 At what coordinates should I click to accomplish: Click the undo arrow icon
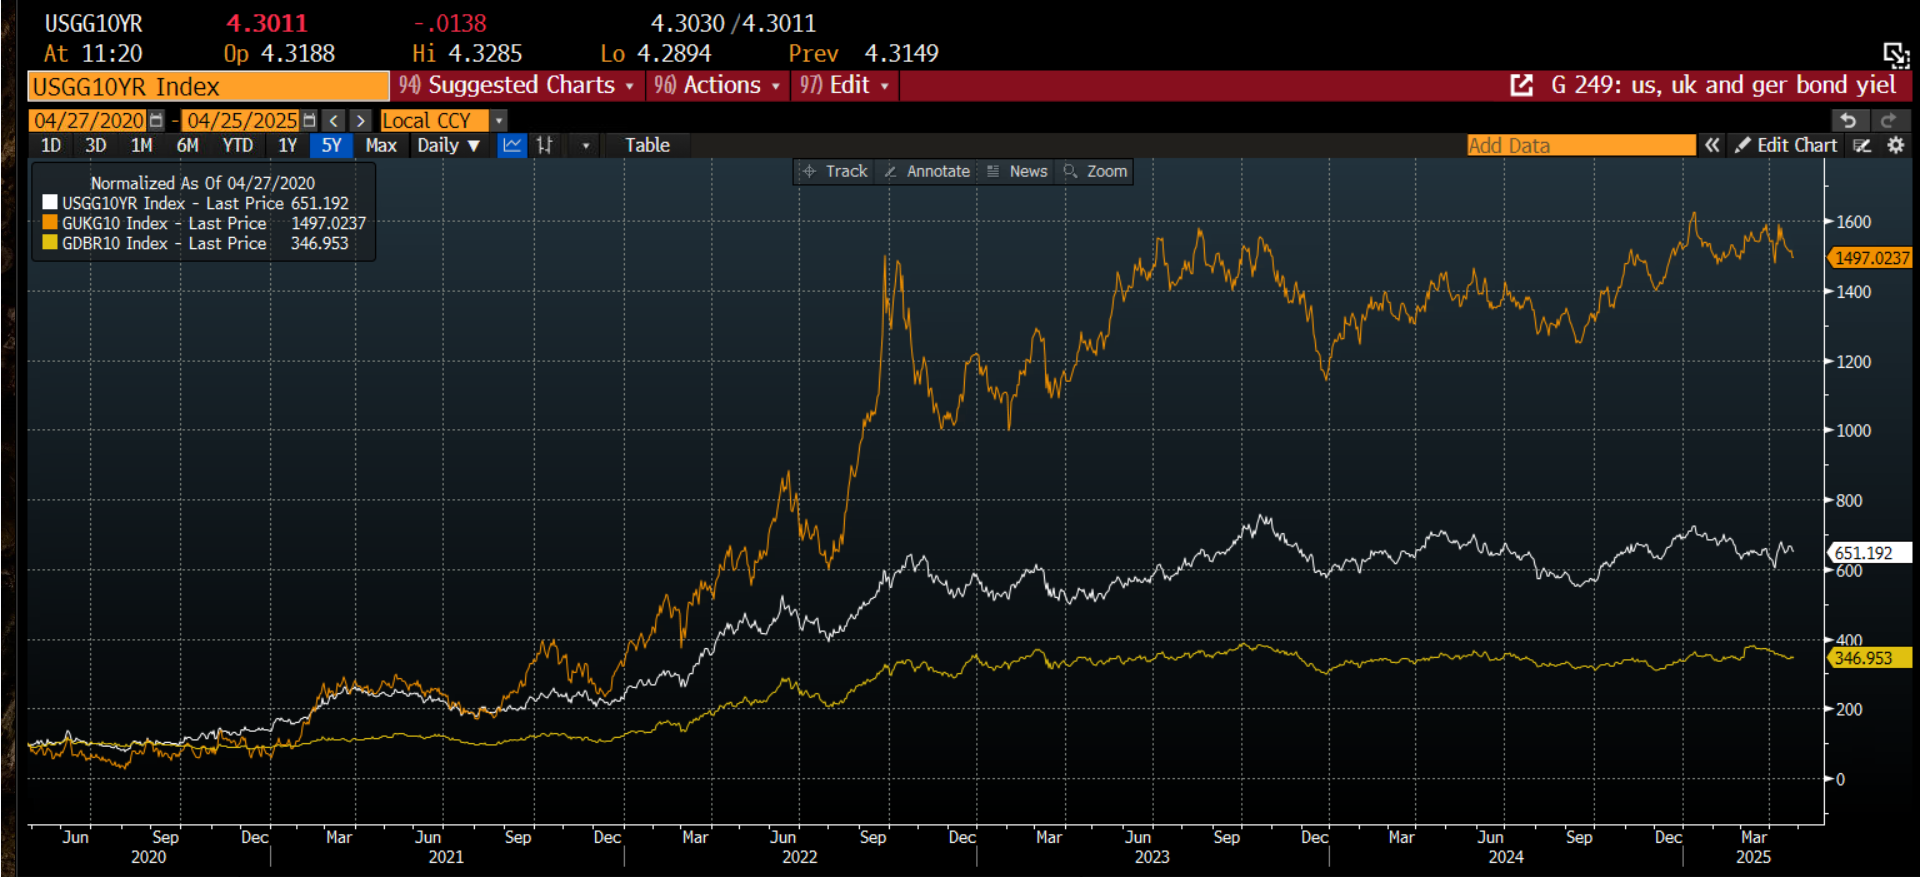[x=1848, y=121]
